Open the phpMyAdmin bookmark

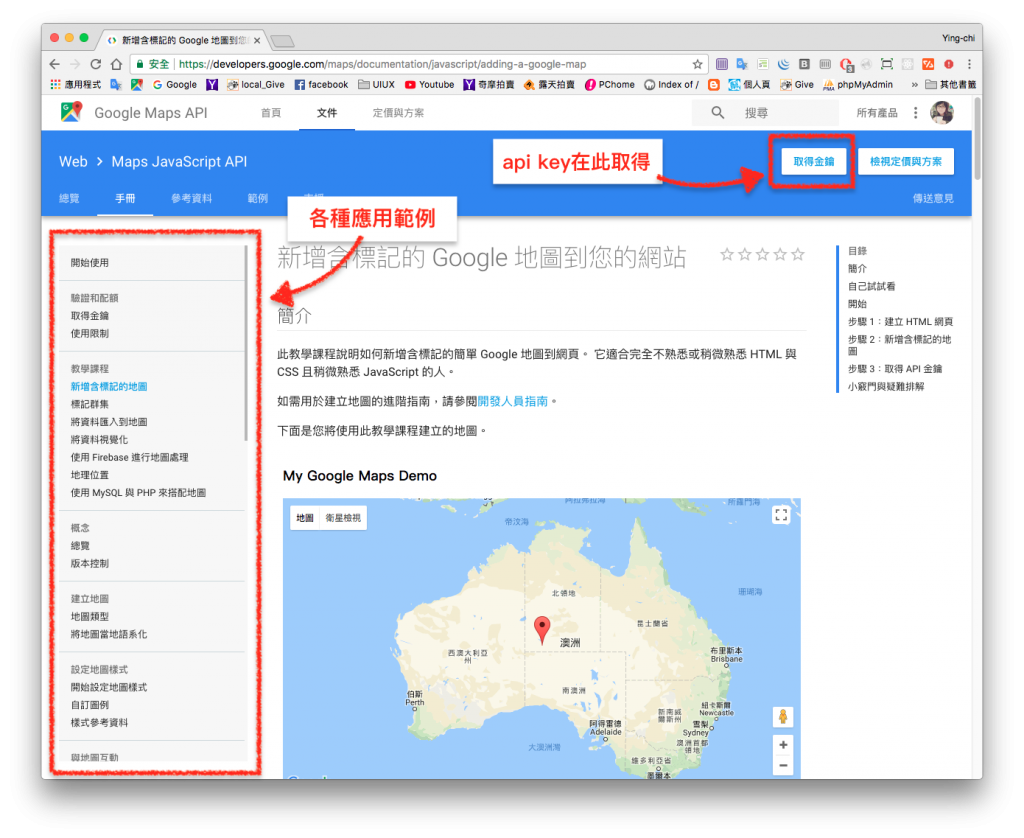(x=857, y=84)
